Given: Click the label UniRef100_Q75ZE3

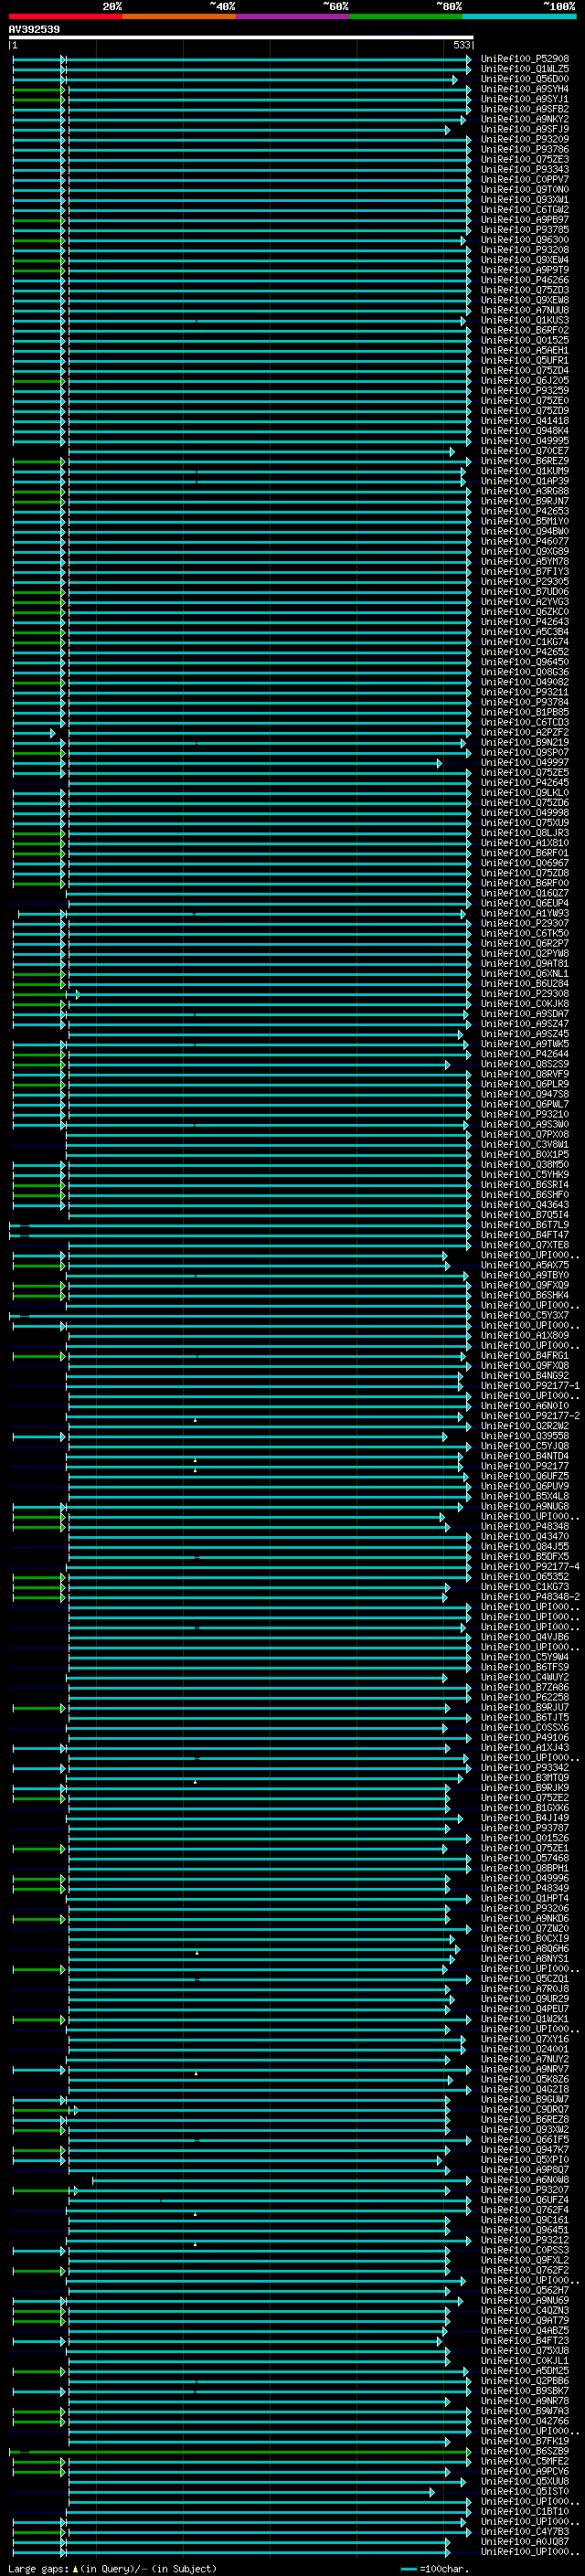Looking at the screenshot, I should (x=525, y=160).
